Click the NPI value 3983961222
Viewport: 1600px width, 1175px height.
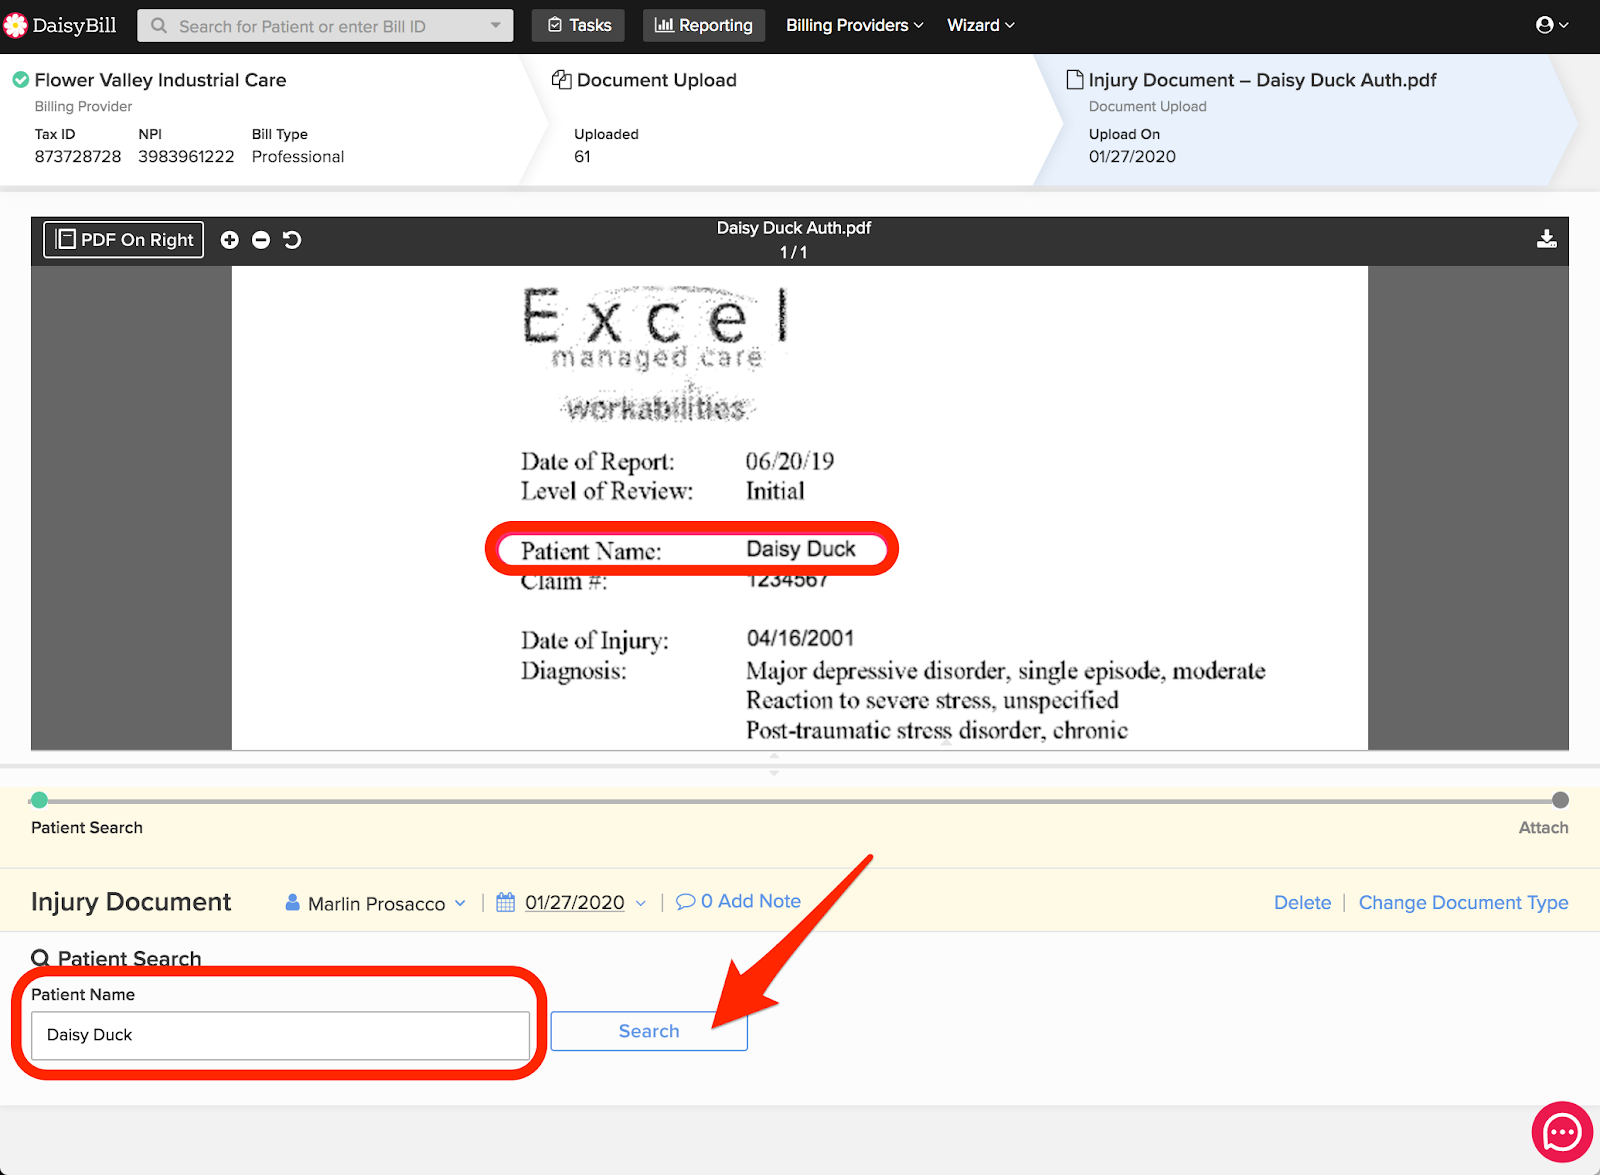pyautogui.click(x=186, y=157)
